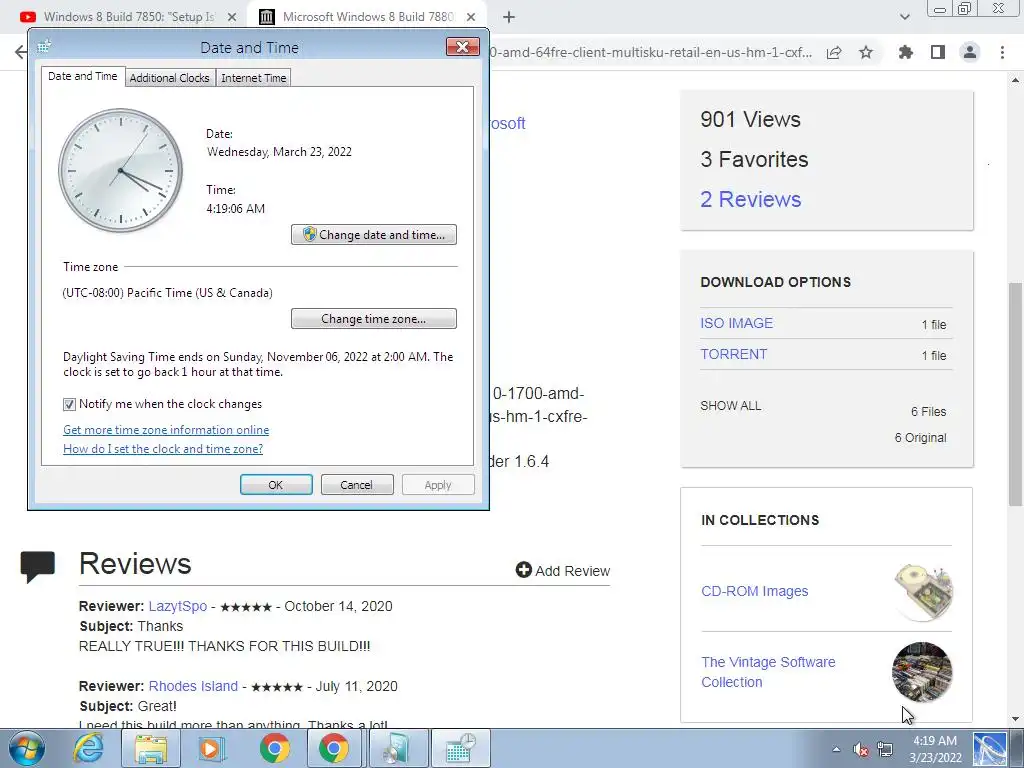Bookmark this page with the star icon

tap(866, 52)
